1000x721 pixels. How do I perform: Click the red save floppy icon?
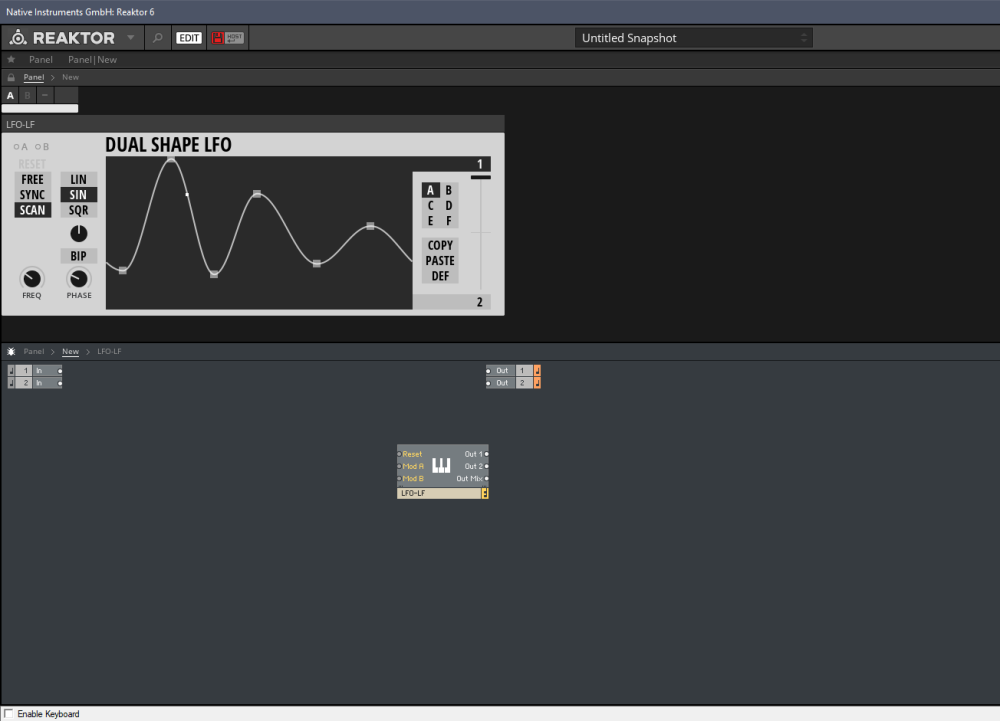(217, 38)
